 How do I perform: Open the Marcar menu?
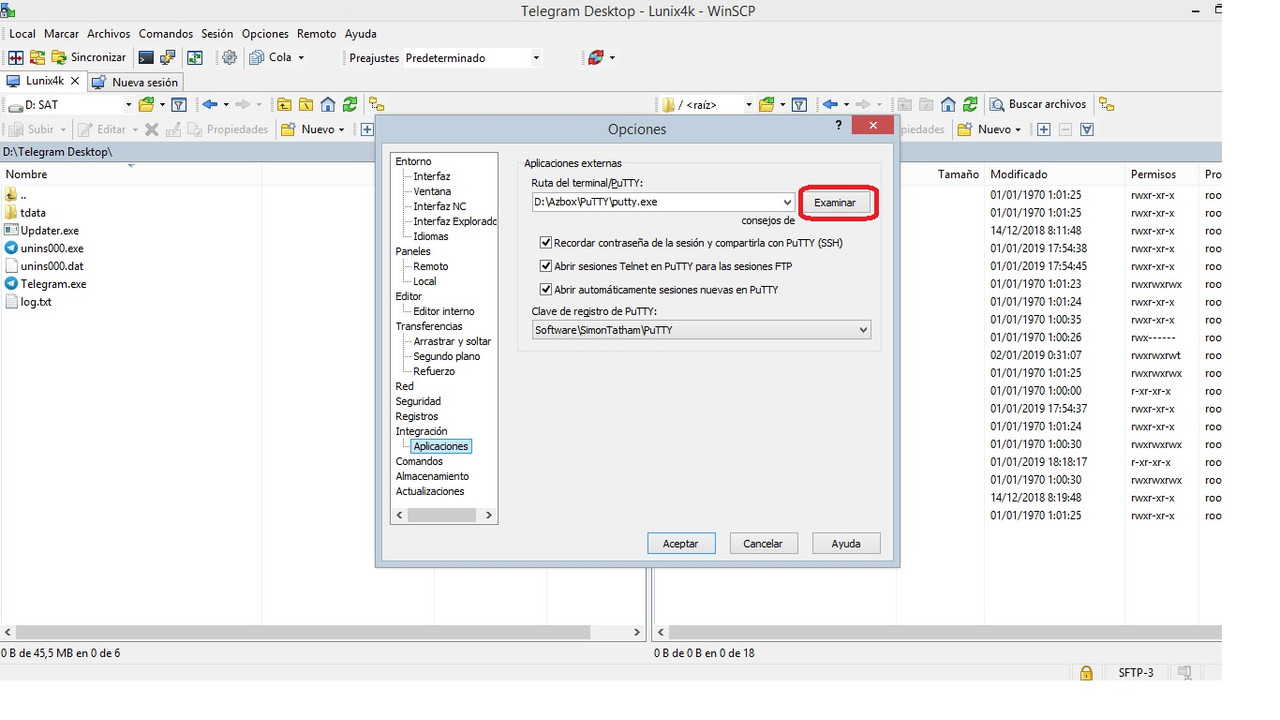point(61,33)
